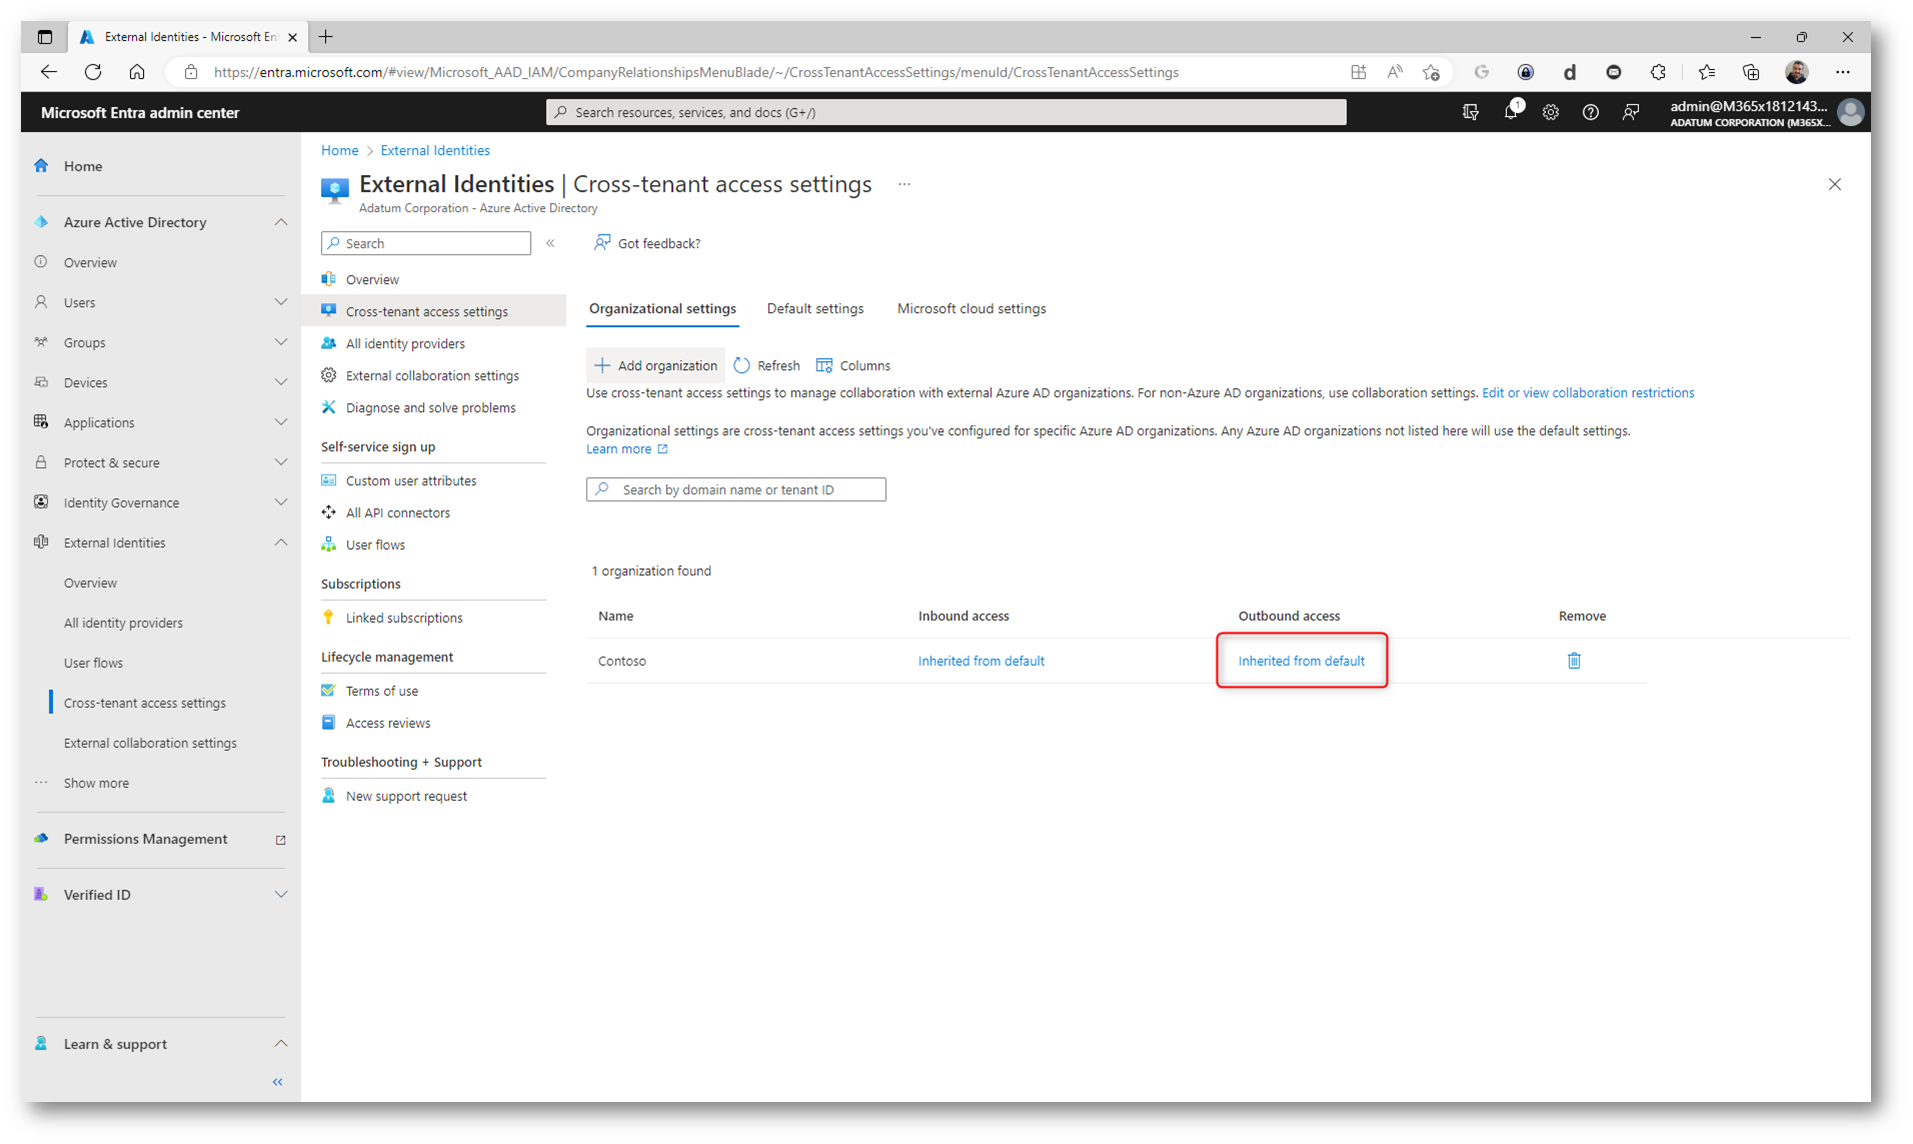
Task: Collapse the Azure Active Directory section
Action: [280, 222]
